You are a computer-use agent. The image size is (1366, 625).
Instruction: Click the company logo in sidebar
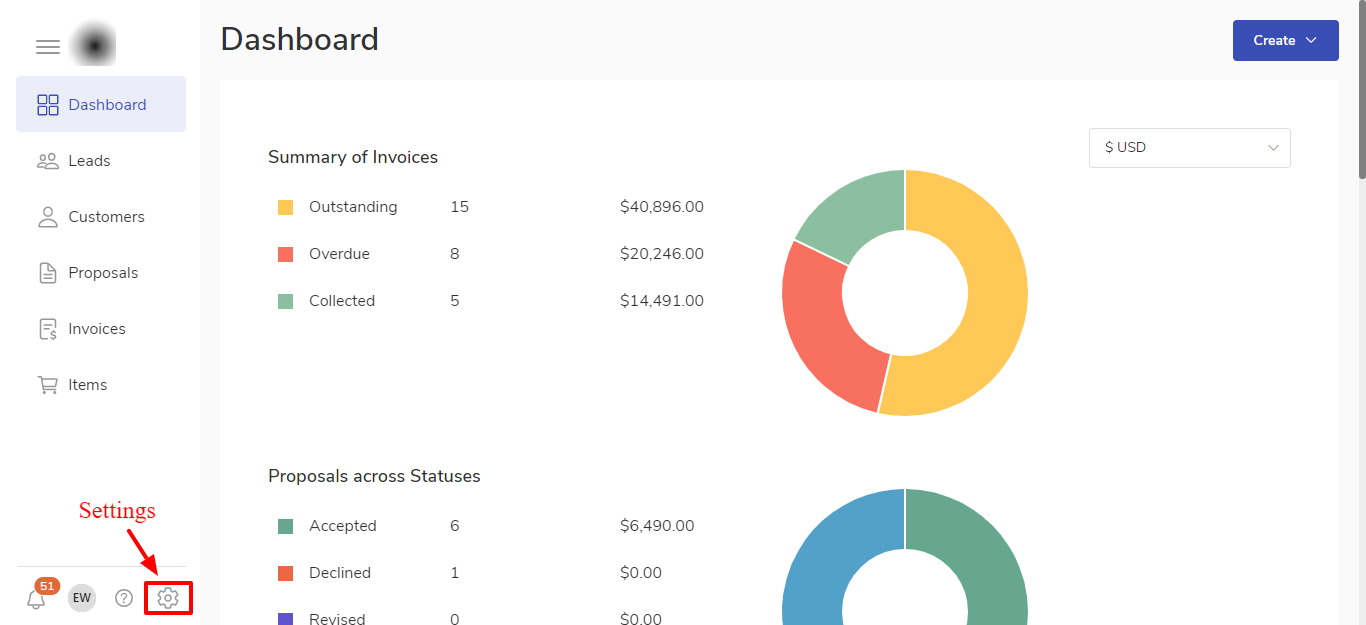97,46
